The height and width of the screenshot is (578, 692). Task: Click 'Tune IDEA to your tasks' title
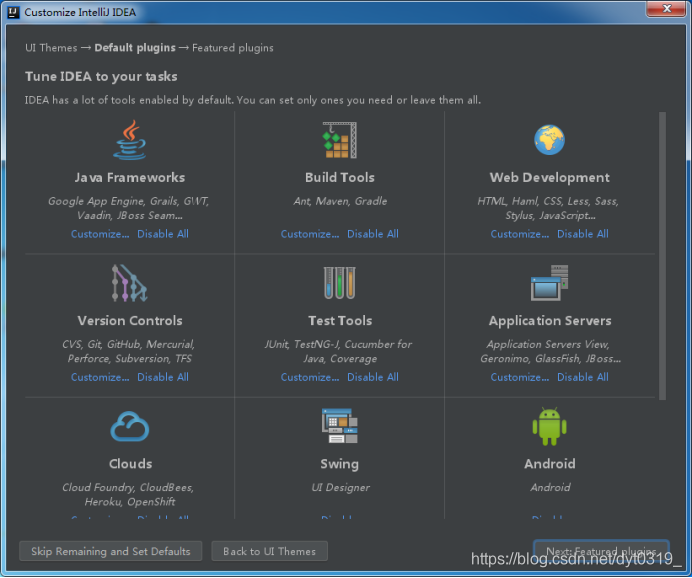click(x=101, y=76)
